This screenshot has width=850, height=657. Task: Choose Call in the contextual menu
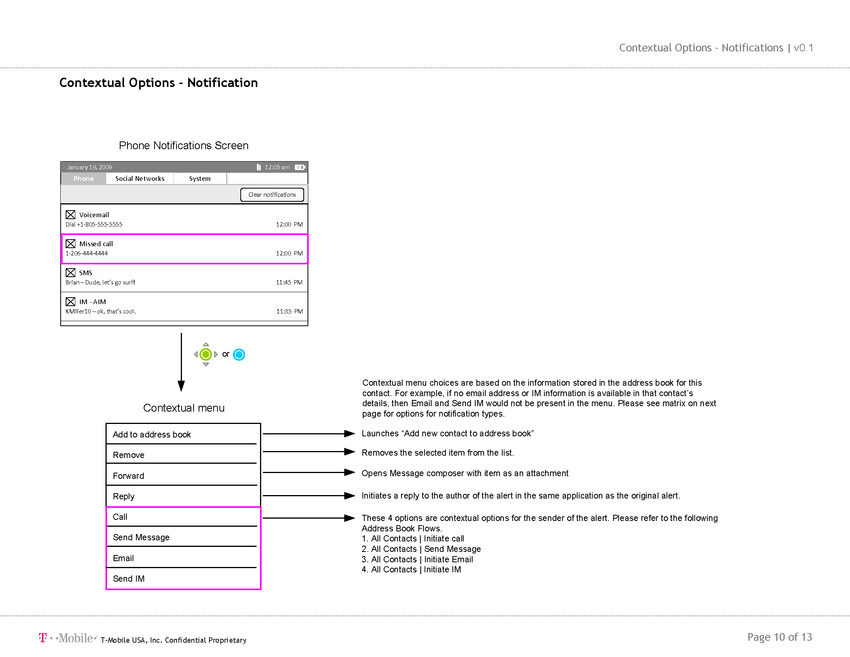point(183,517)
